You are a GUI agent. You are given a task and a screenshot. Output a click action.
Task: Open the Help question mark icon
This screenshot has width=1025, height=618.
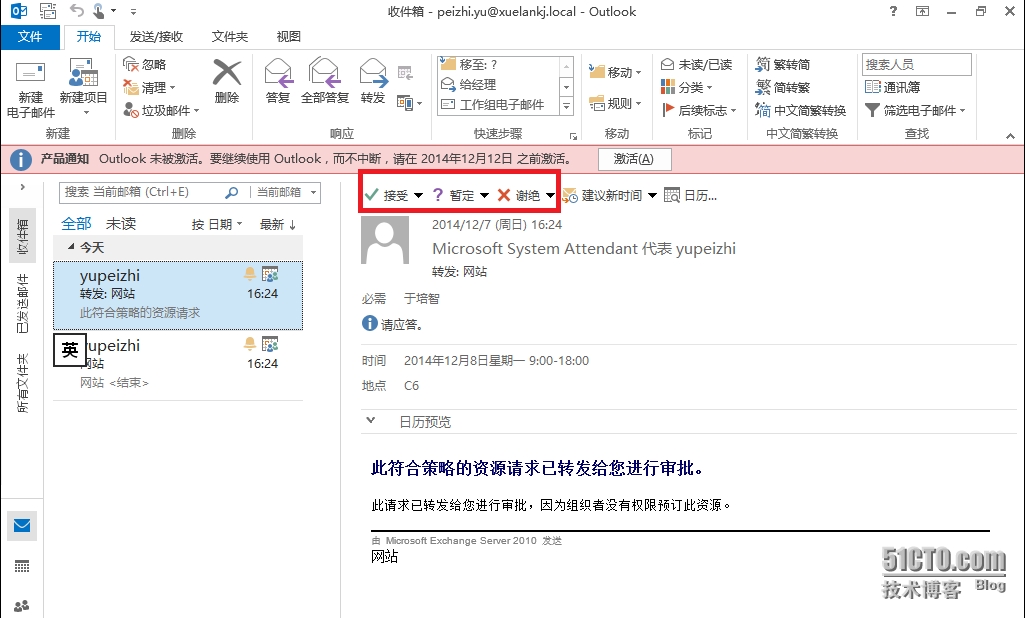[x=893, y=10]
